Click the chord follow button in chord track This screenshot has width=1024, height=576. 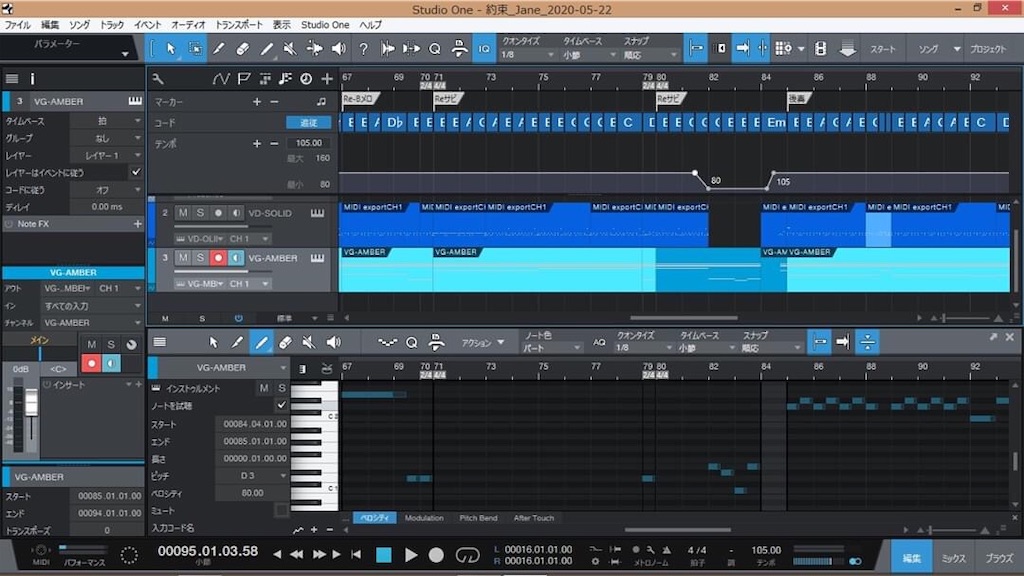(308, 123)
